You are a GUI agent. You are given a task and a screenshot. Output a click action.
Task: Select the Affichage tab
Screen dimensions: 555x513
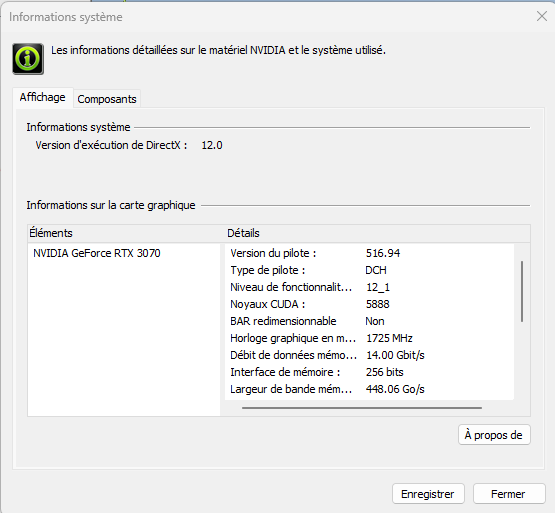pos(42,97)
